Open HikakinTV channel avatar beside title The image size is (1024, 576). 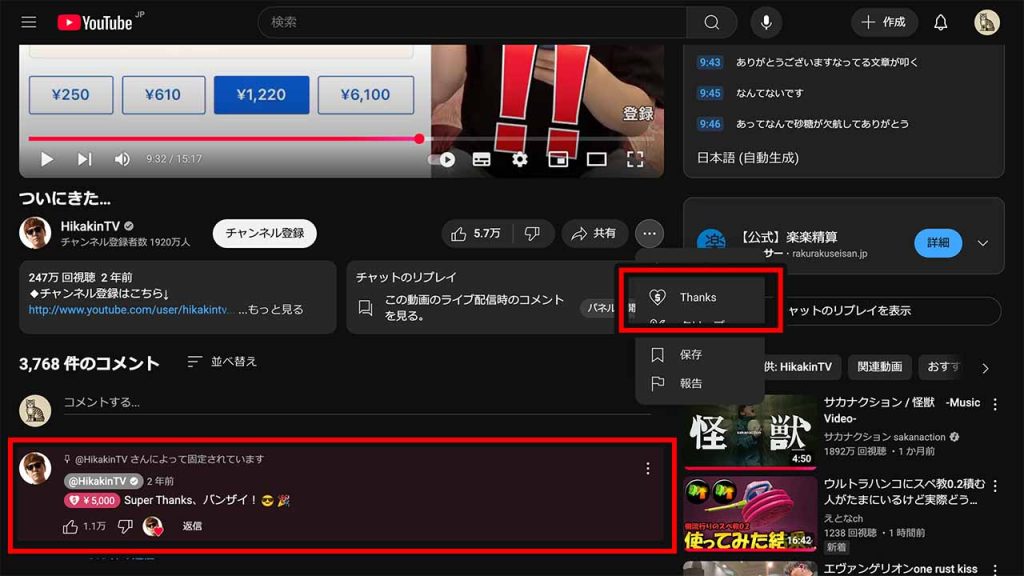pyautogui.click(x=35, y=233)
